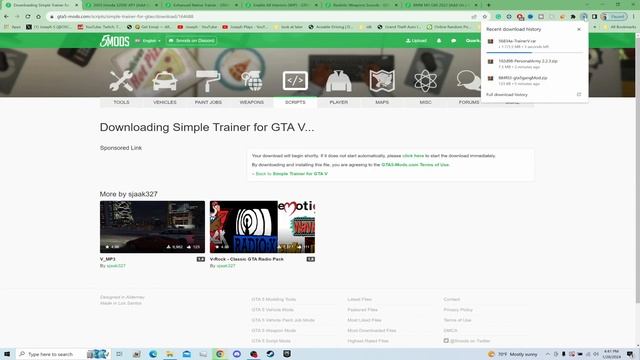This screenshot has width=640, height=360.
Task: Expand the English language dropdown
Action: tap(148, 41)
